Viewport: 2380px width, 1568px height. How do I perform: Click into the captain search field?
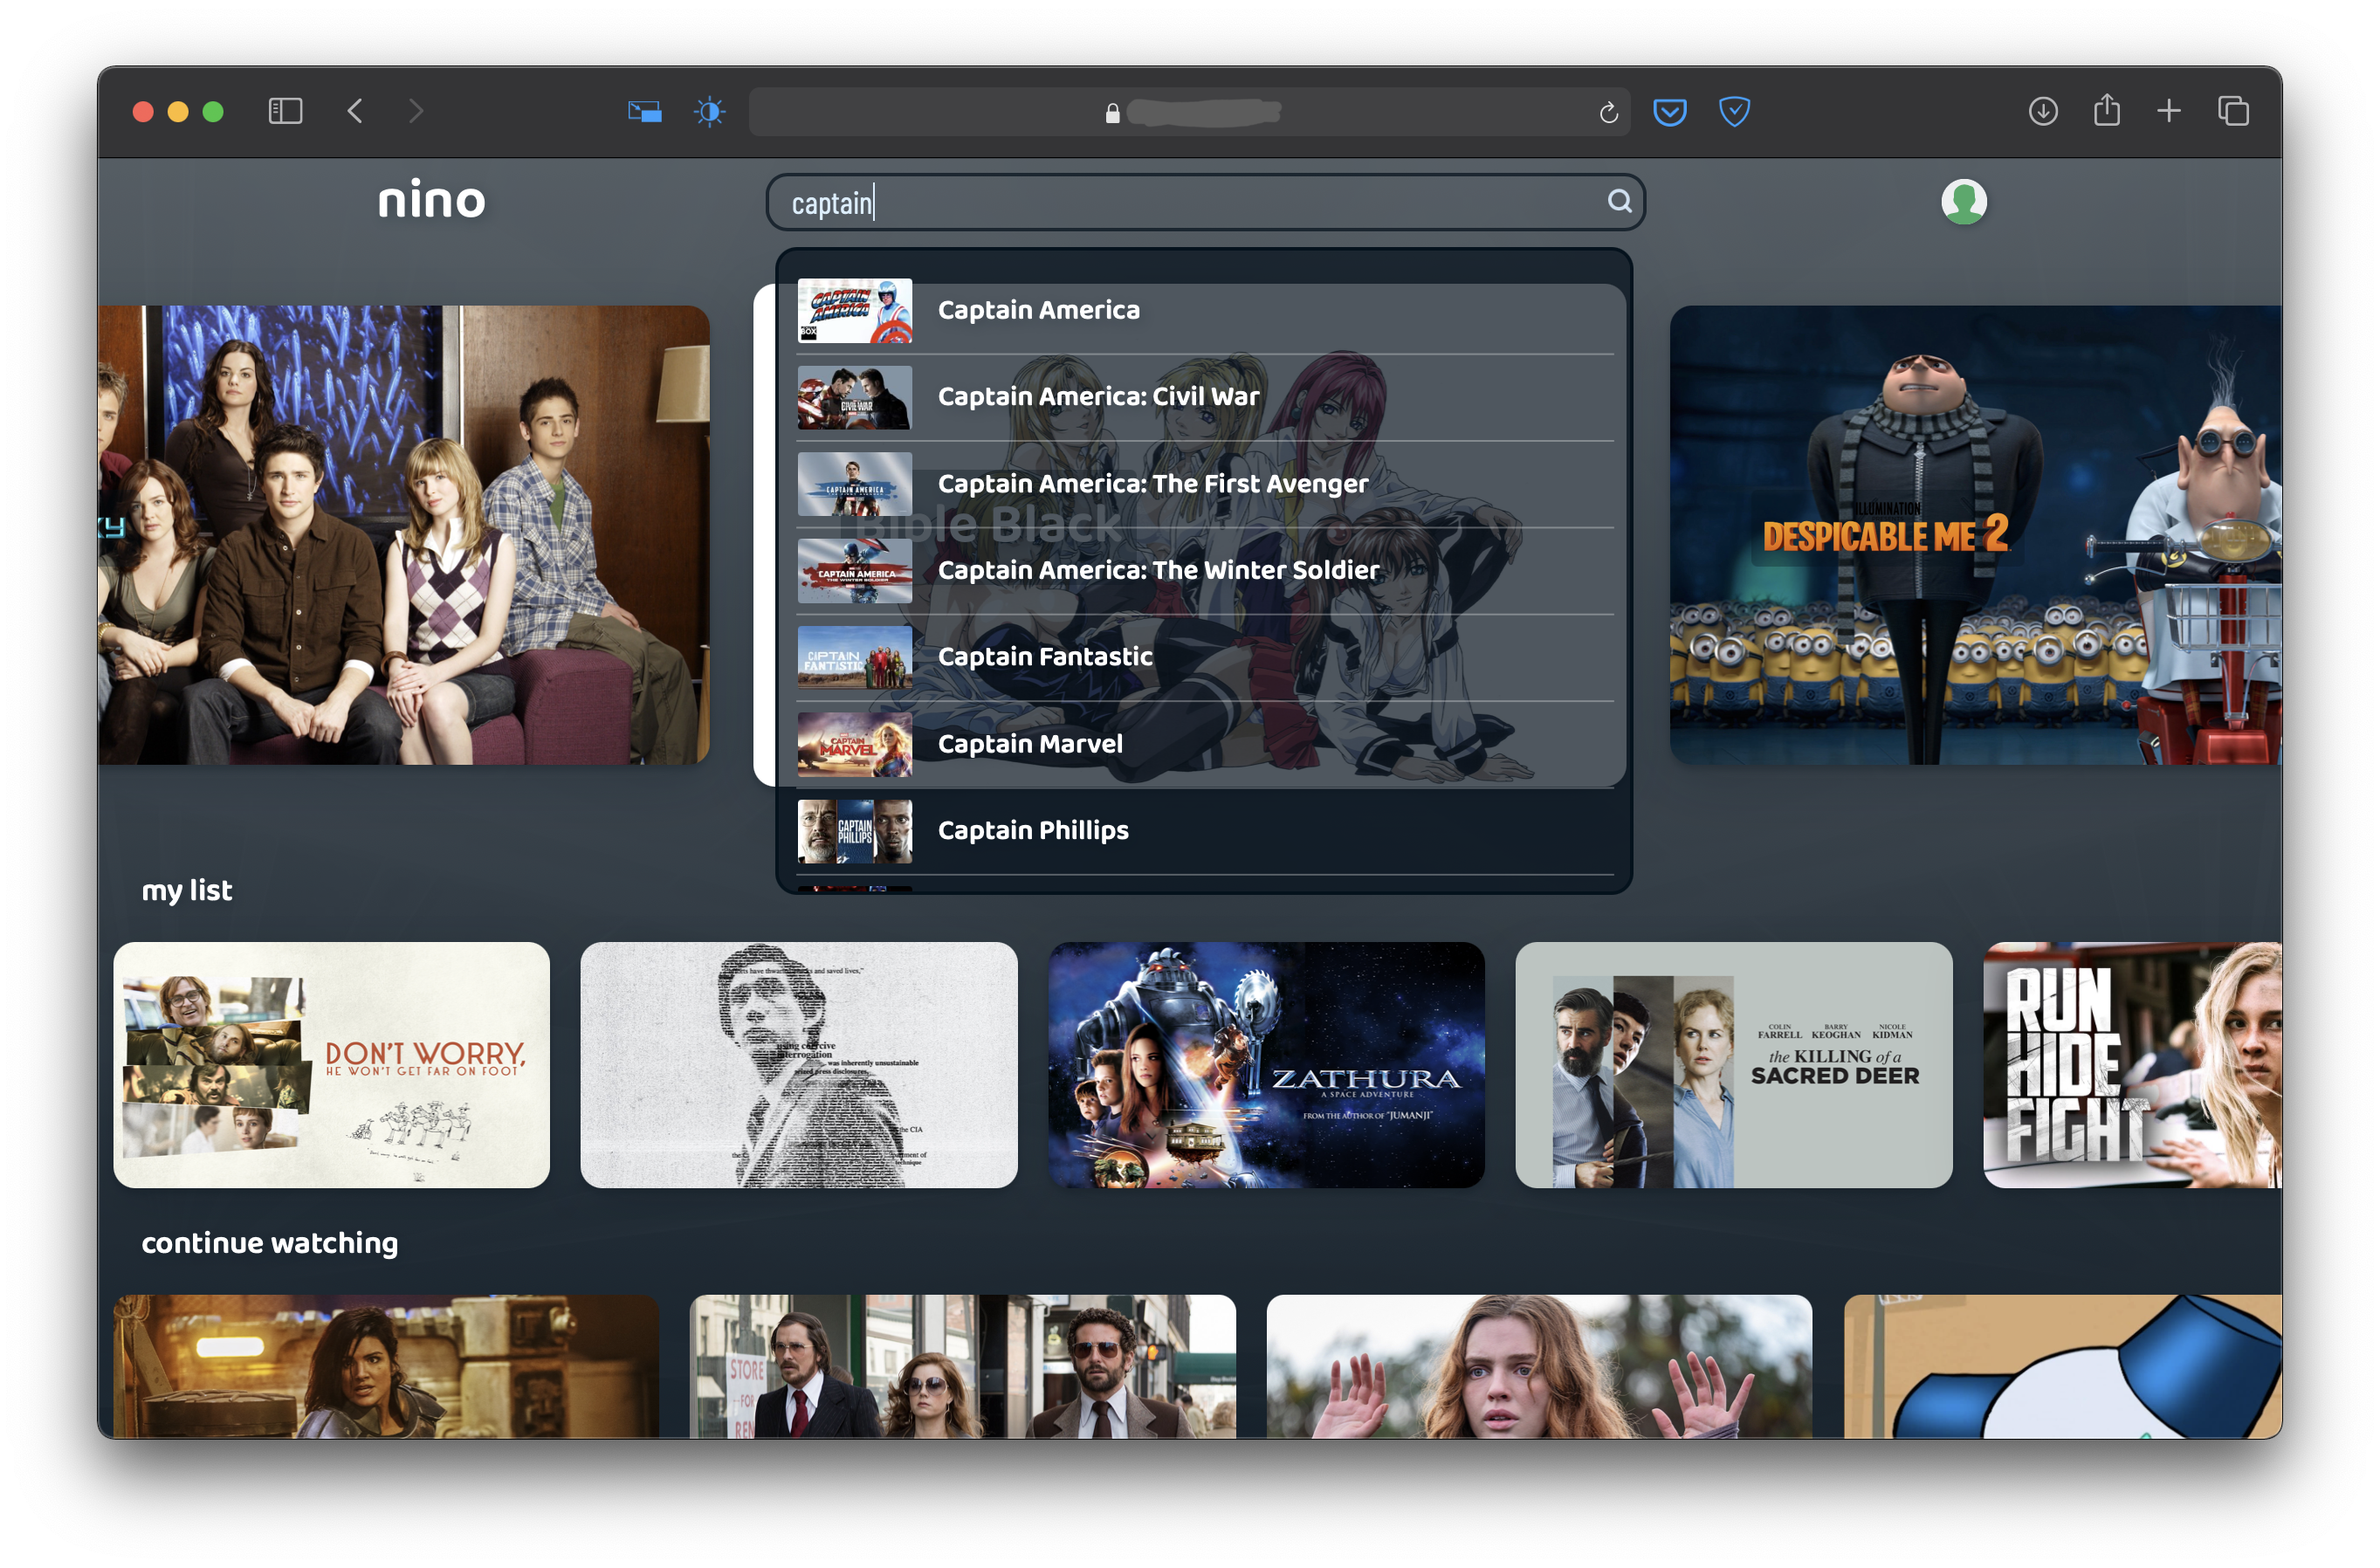coord(1180,203)
